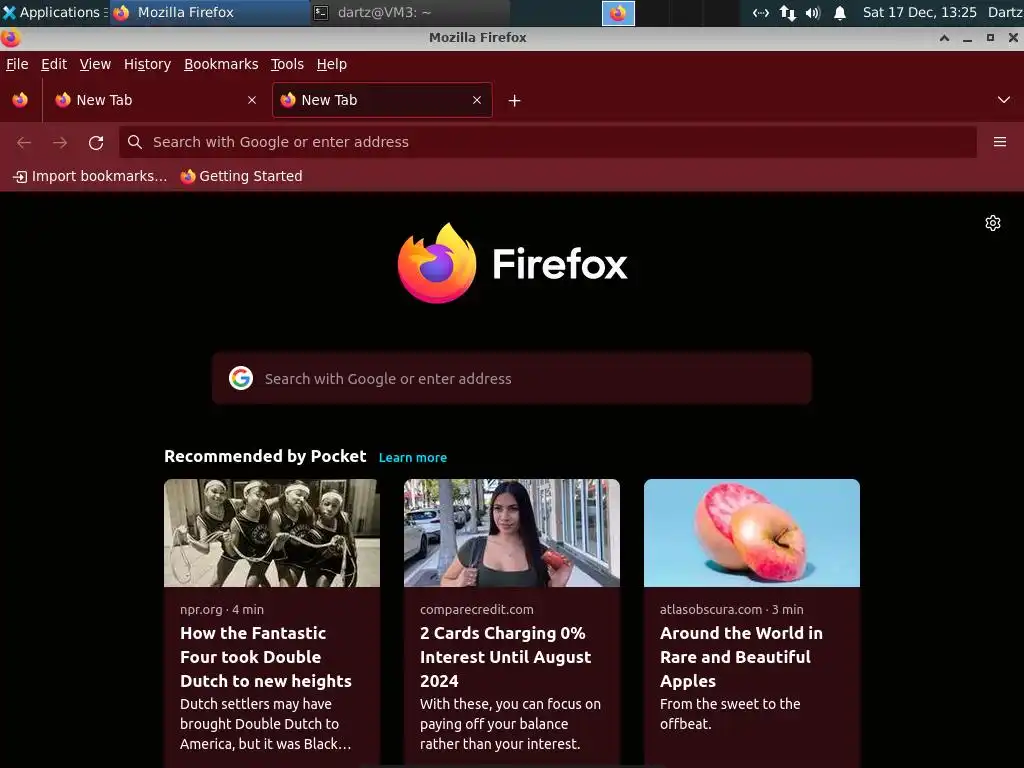Click the Google logo in search box
This screenshot has height=768, width=1024.
241,378
